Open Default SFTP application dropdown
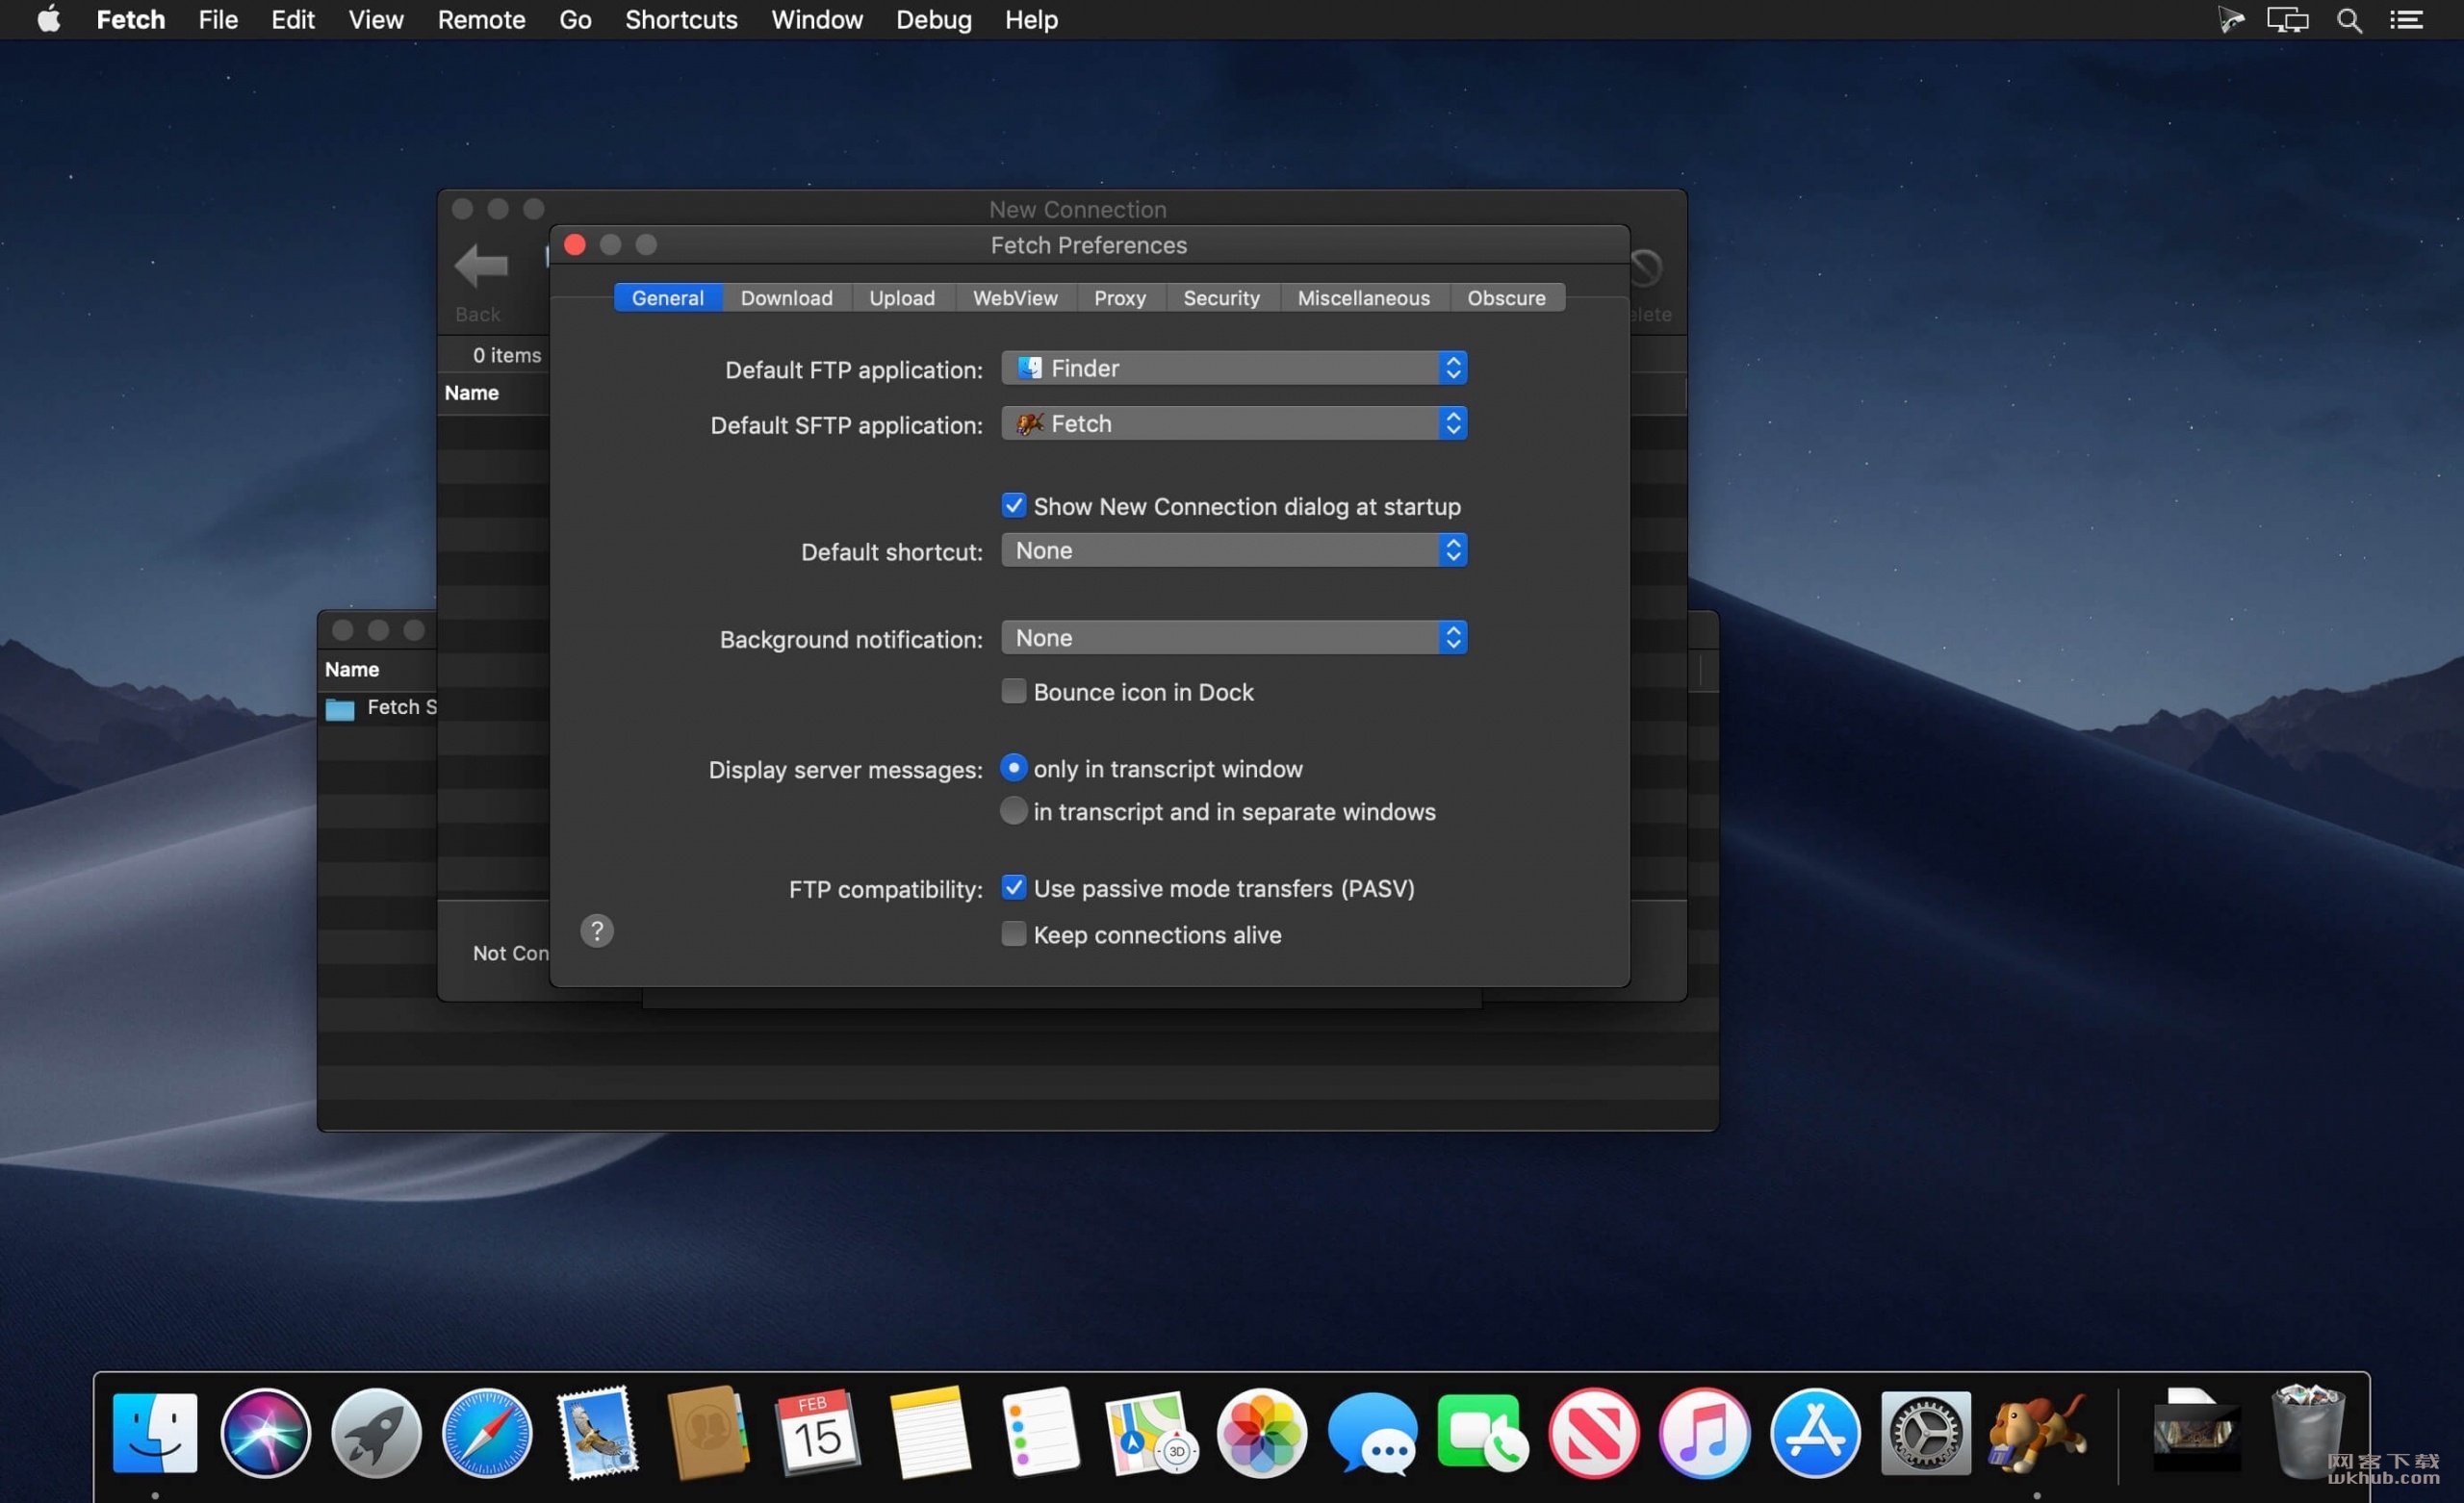Screen dimensions: 2464x1503 [1234, 424]
